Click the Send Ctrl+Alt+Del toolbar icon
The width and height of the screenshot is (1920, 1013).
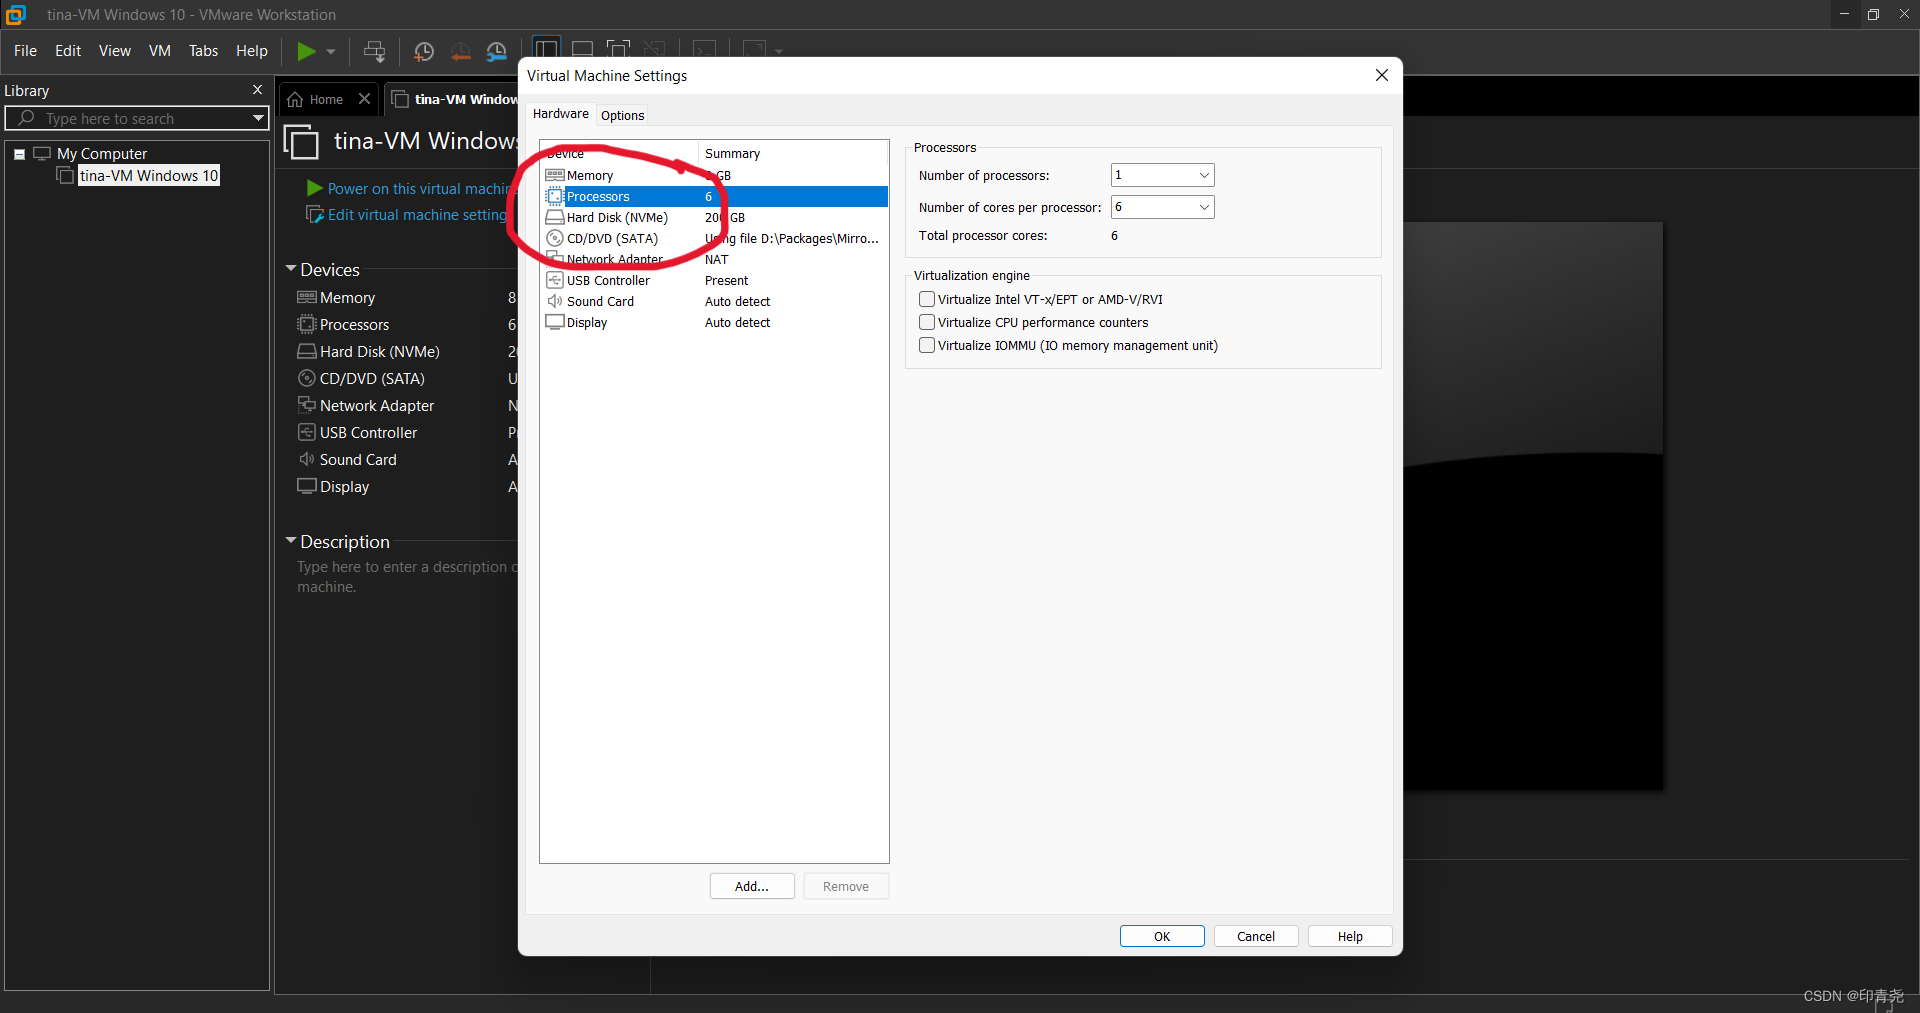coord(374,51)
